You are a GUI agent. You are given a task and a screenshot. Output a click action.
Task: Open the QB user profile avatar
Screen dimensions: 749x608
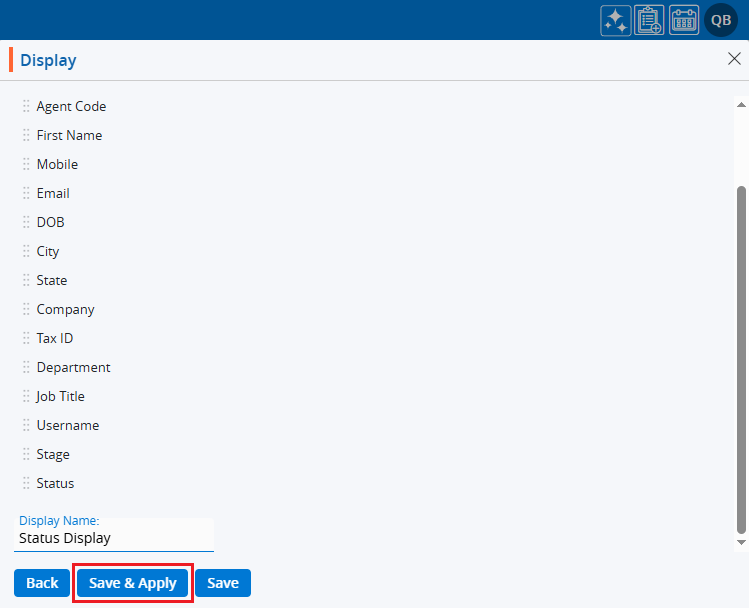click(721, 21)
